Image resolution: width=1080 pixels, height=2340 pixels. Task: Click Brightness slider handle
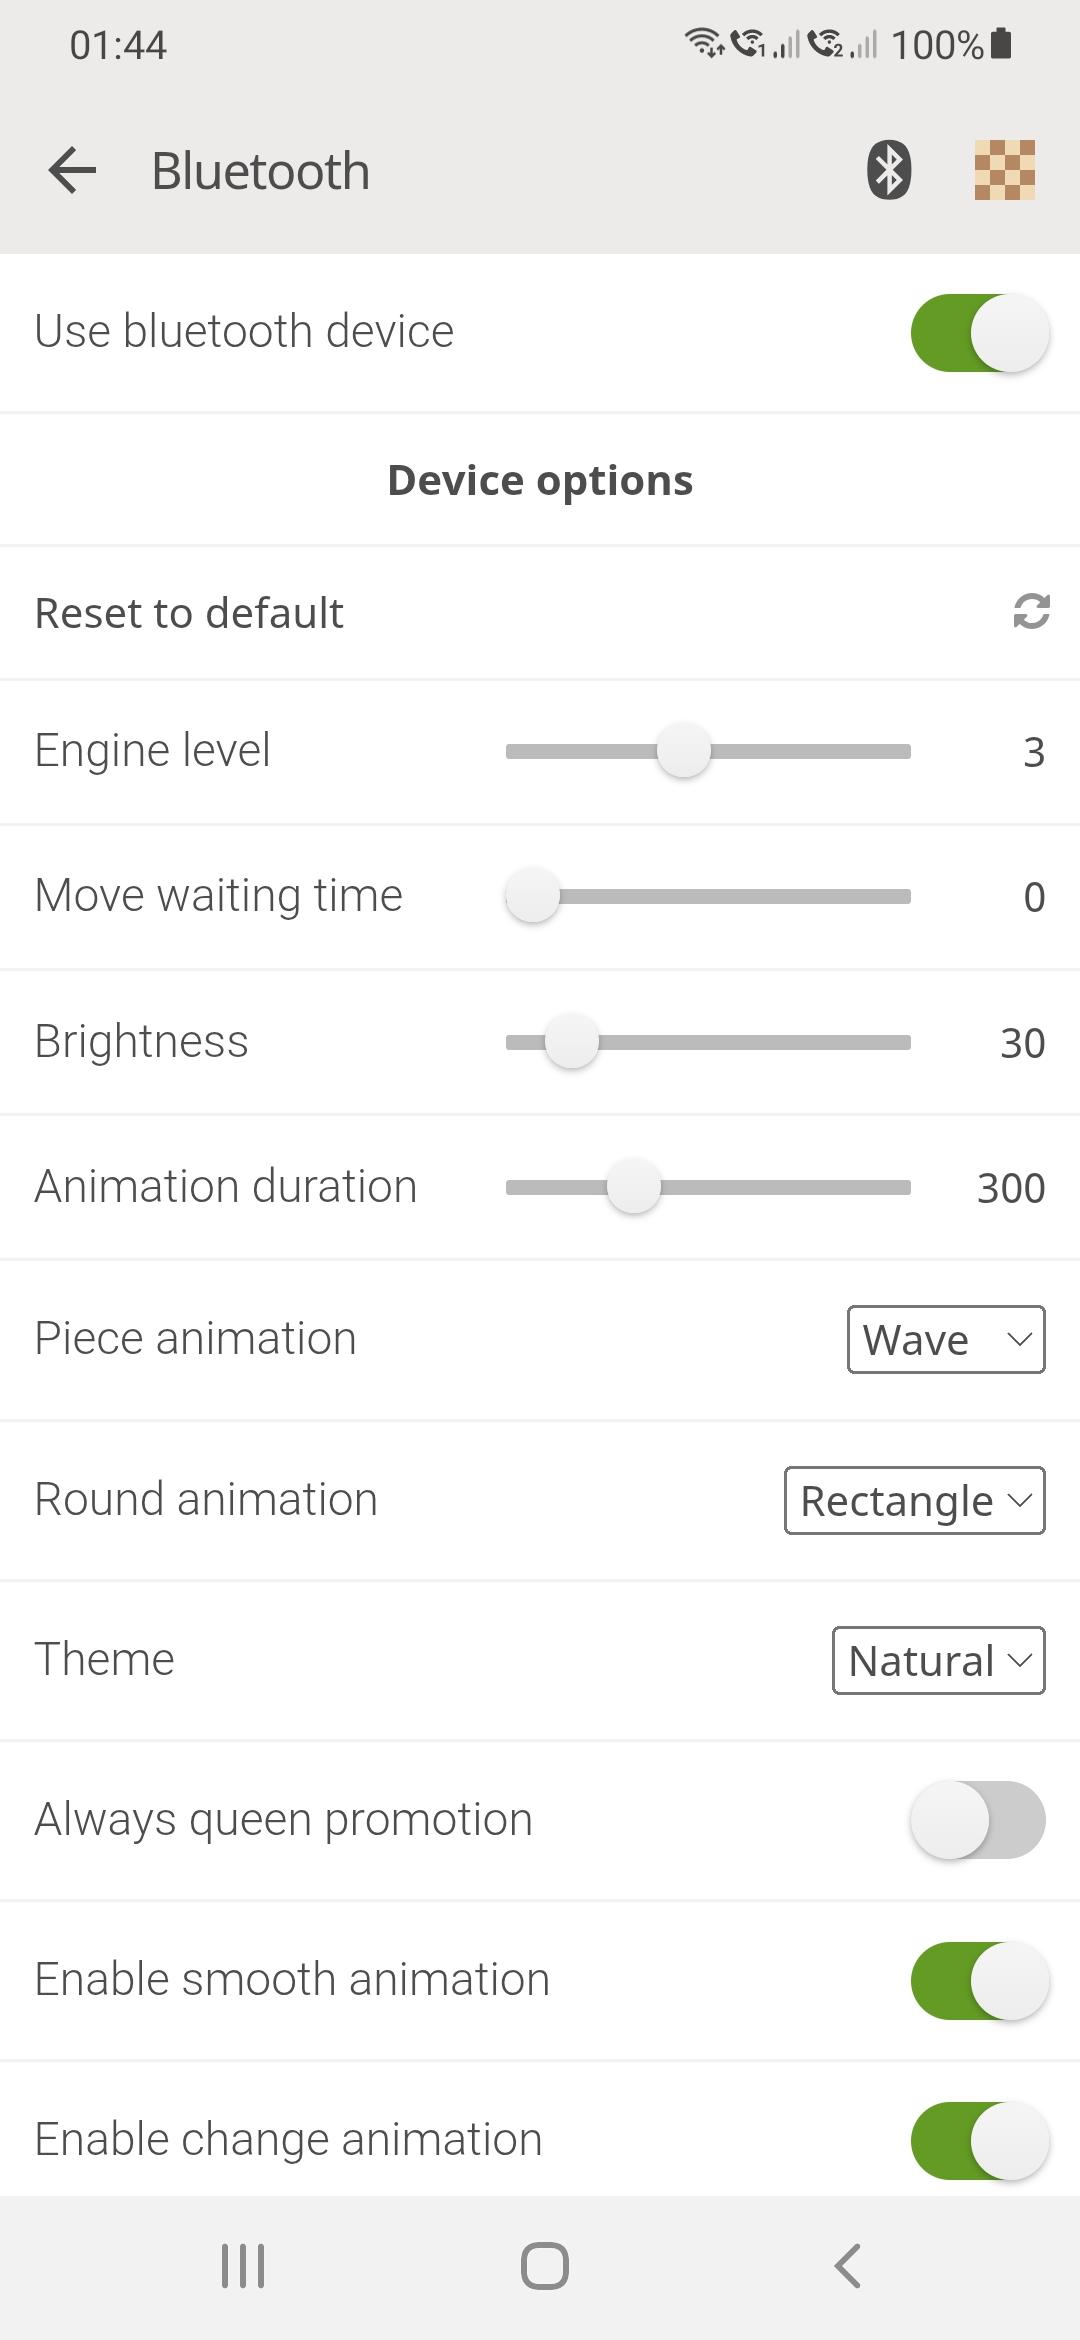click(x=571, y=1042)
